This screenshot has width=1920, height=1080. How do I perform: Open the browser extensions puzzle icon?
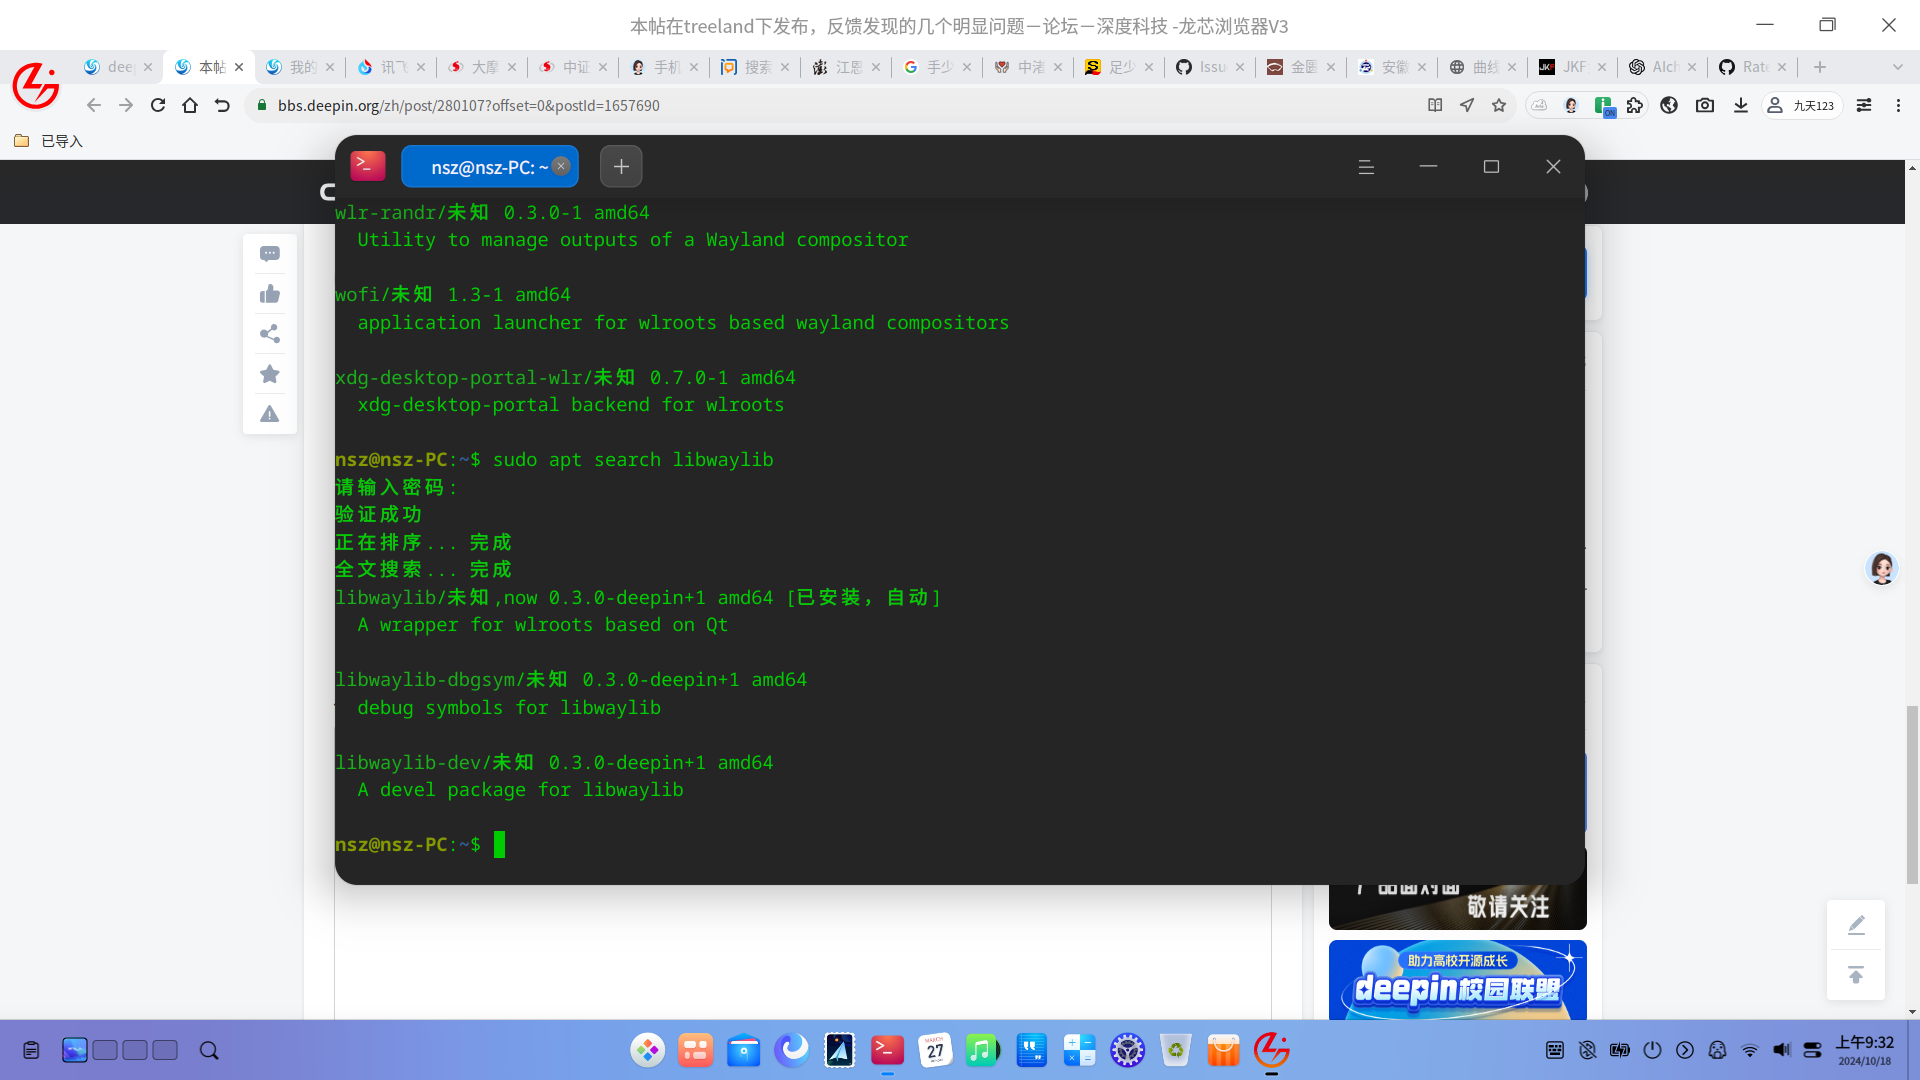coord(1635,105)
